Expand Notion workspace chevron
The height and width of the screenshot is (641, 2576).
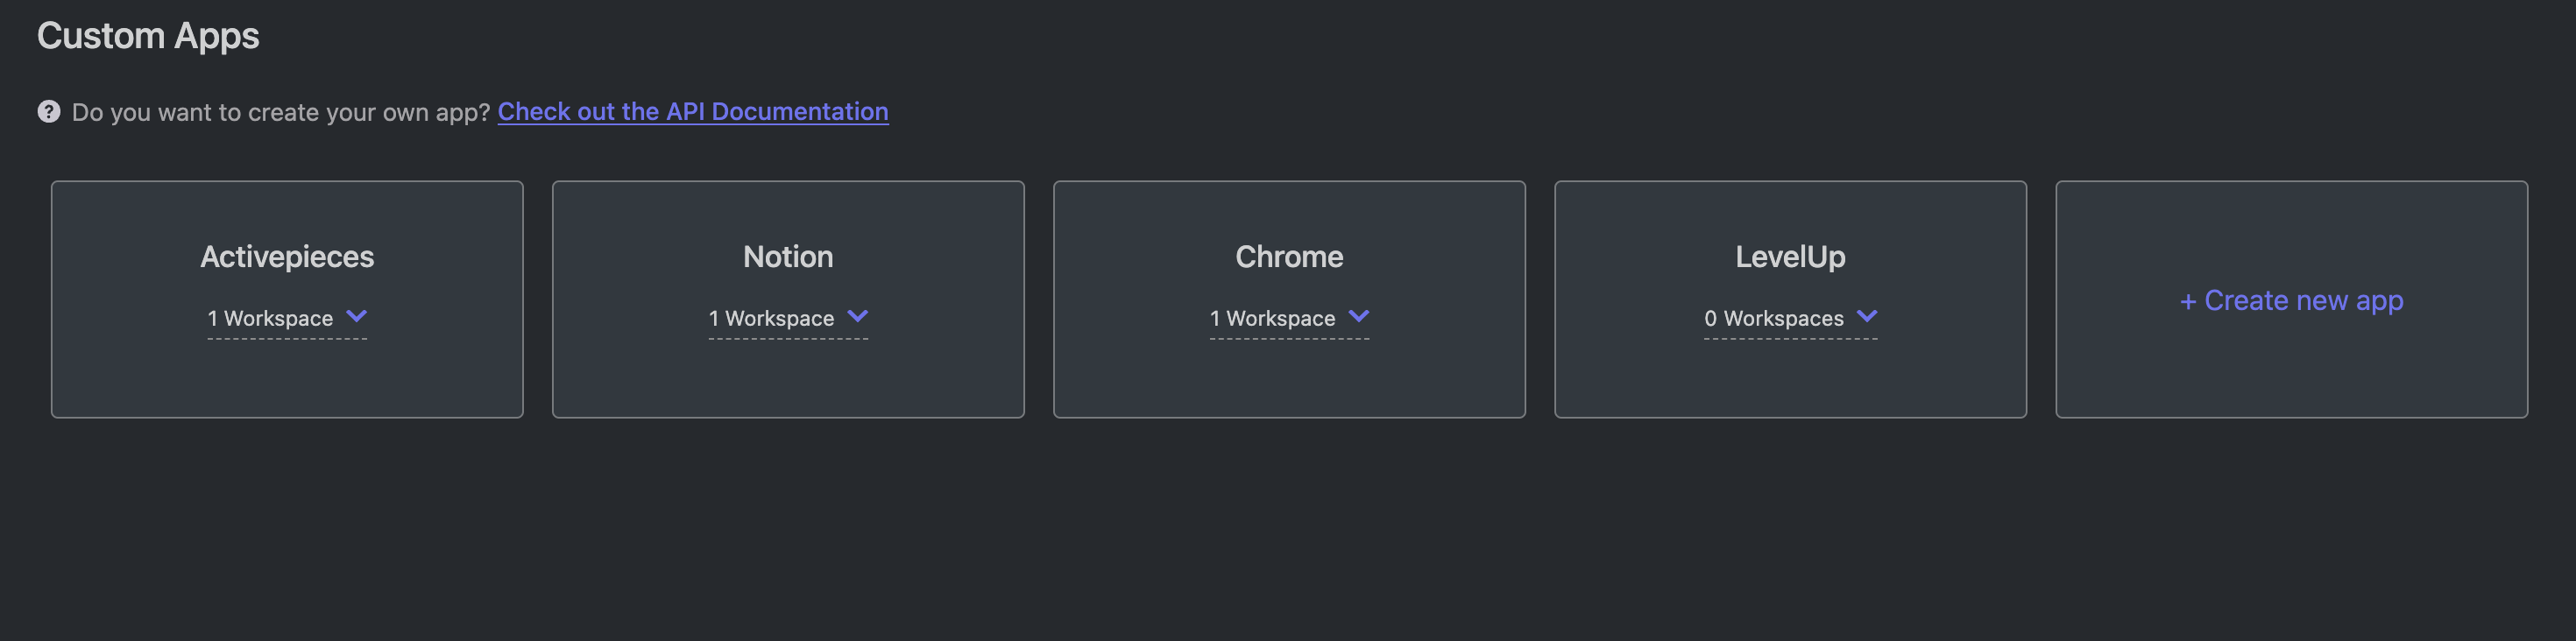(858, 317)
